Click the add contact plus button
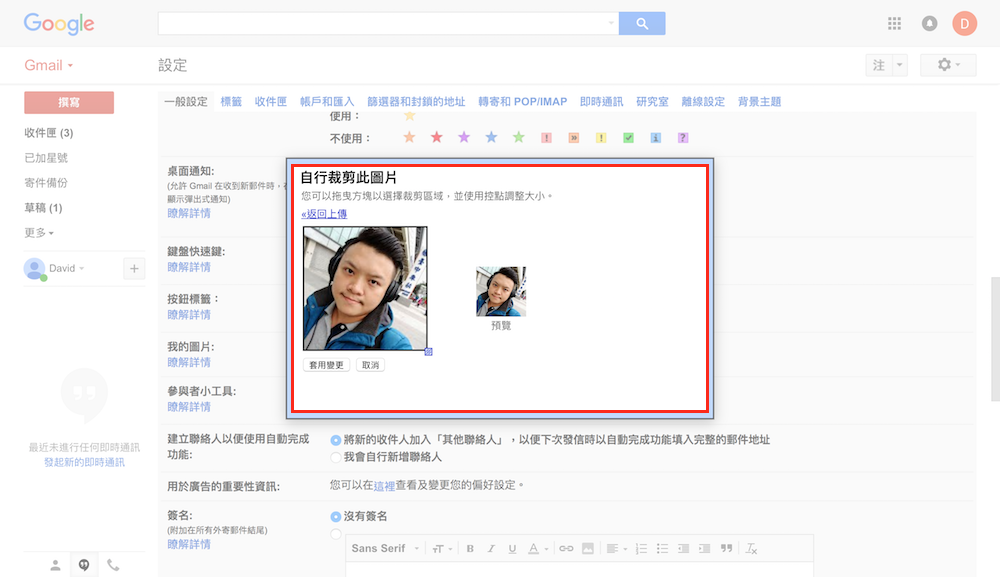Viewport: 1000px width, 577px height. 134,268
